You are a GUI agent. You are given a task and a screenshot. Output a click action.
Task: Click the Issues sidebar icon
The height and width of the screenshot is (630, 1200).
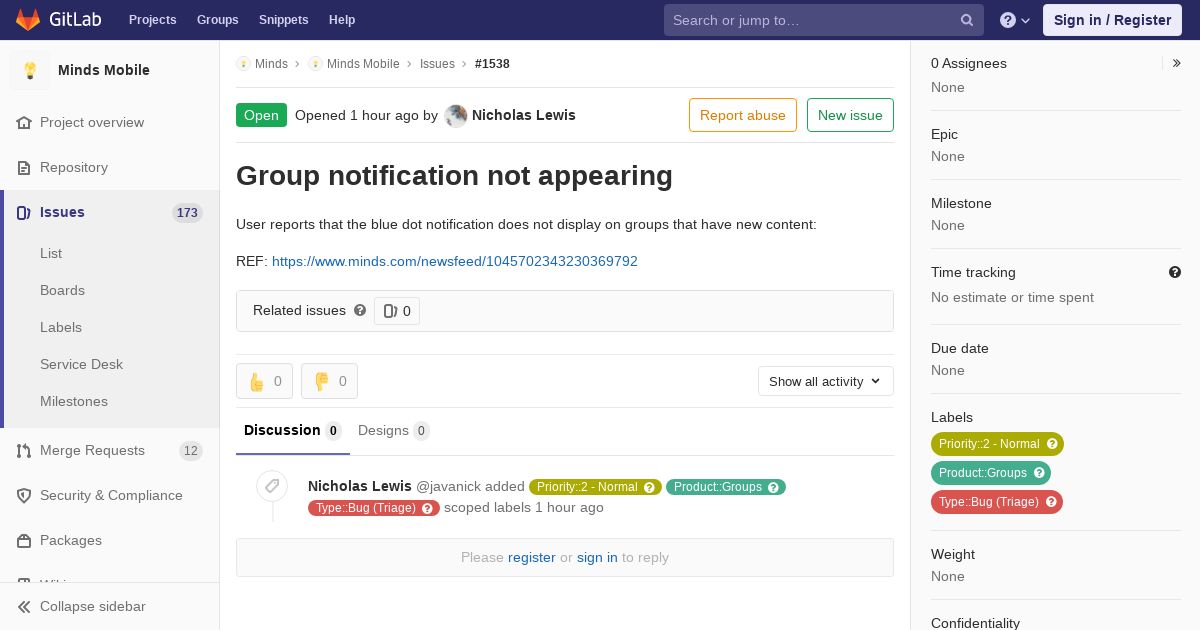pos(24,212)
